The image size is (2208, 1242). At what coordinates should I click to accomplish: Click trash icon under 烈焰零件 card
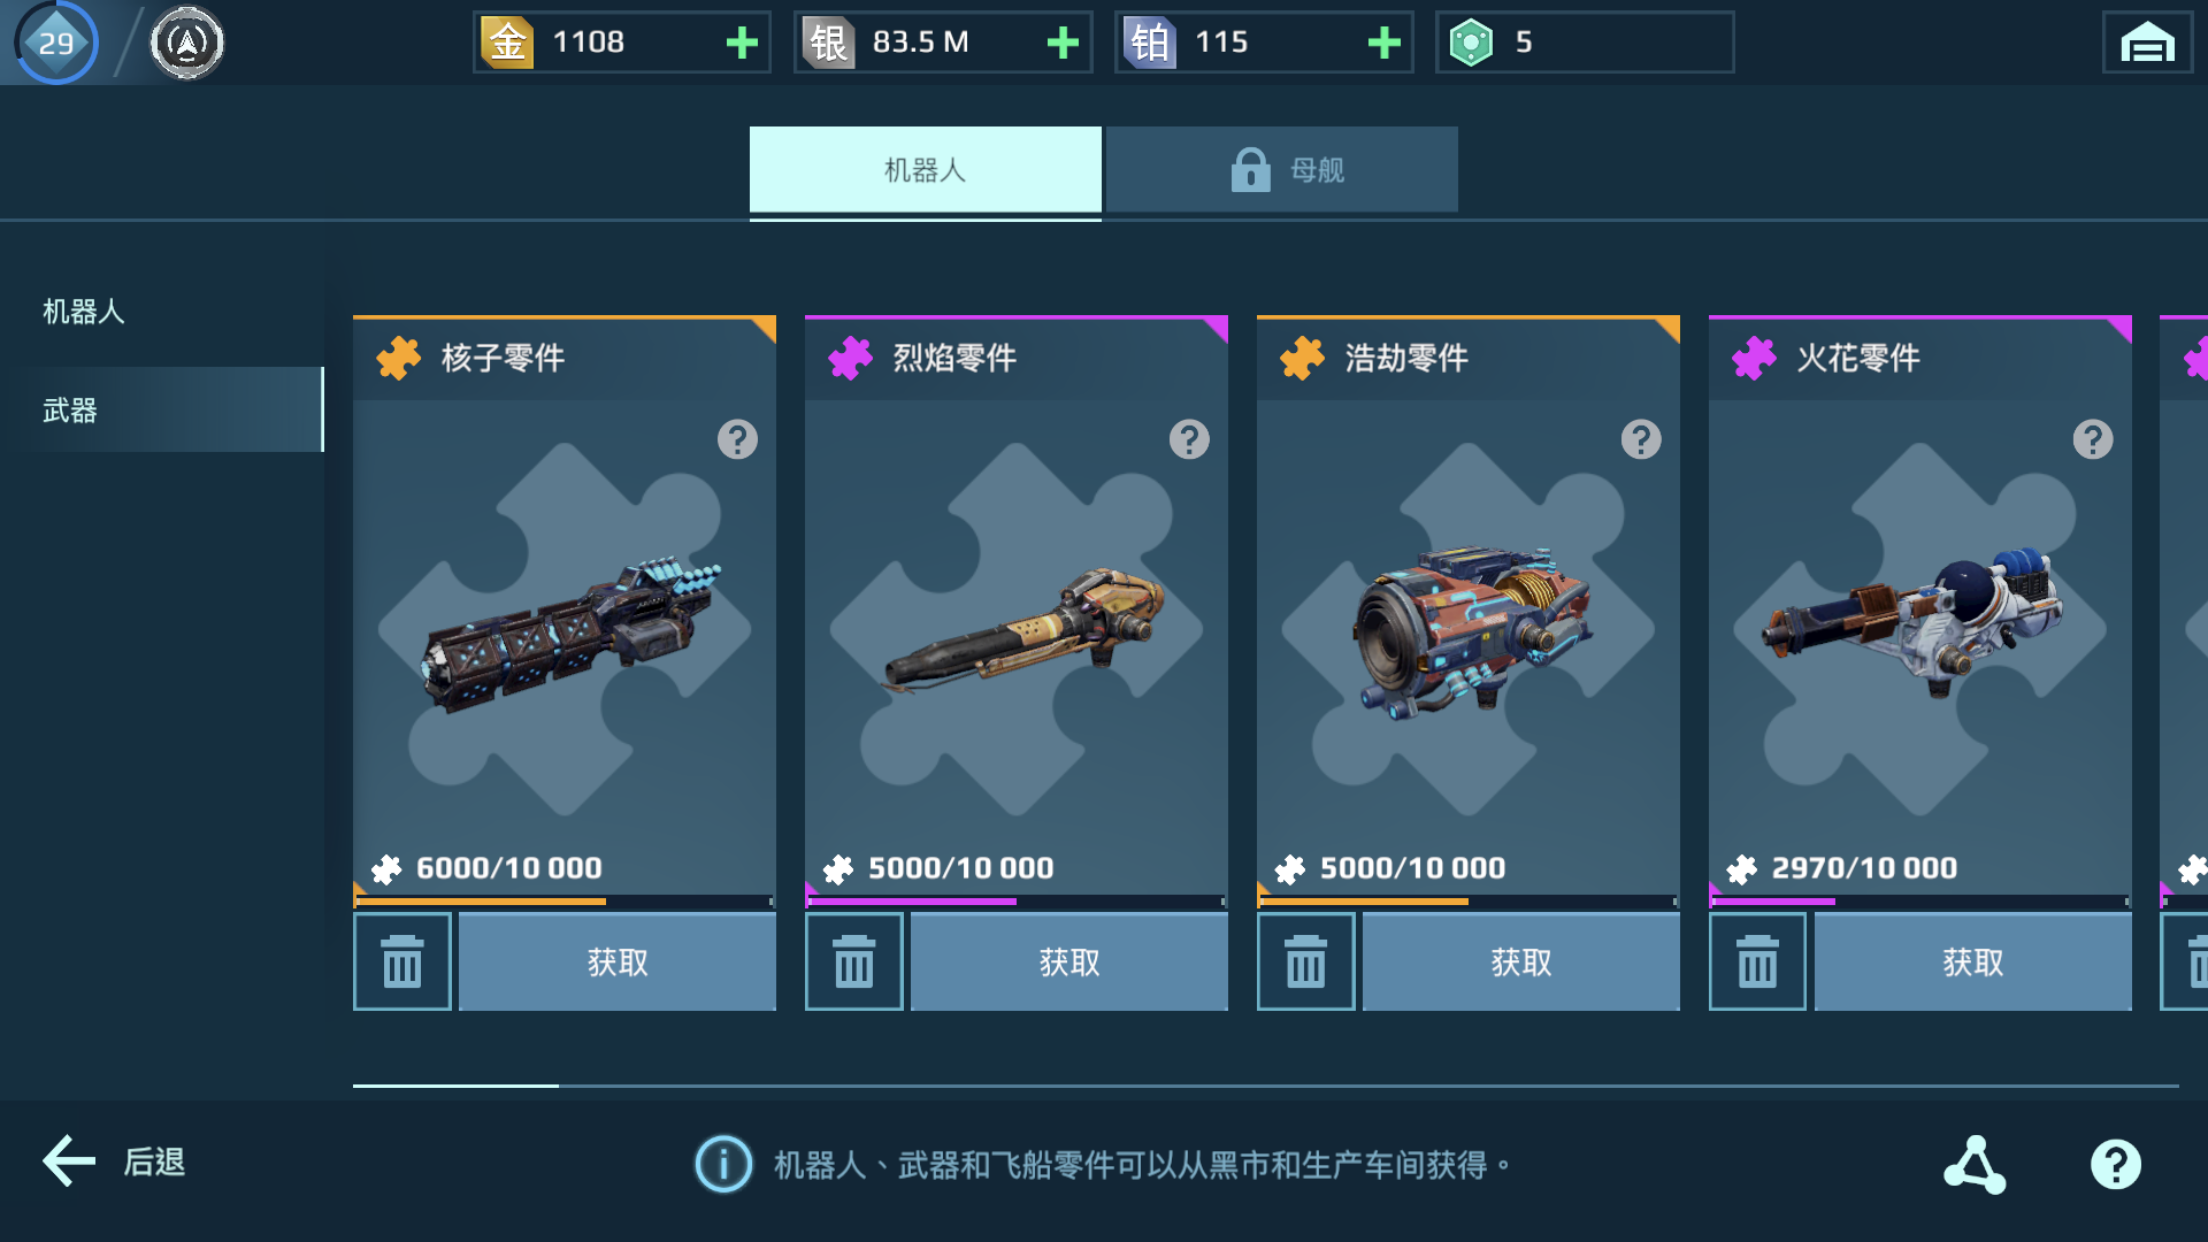click(x=854, y=962)
